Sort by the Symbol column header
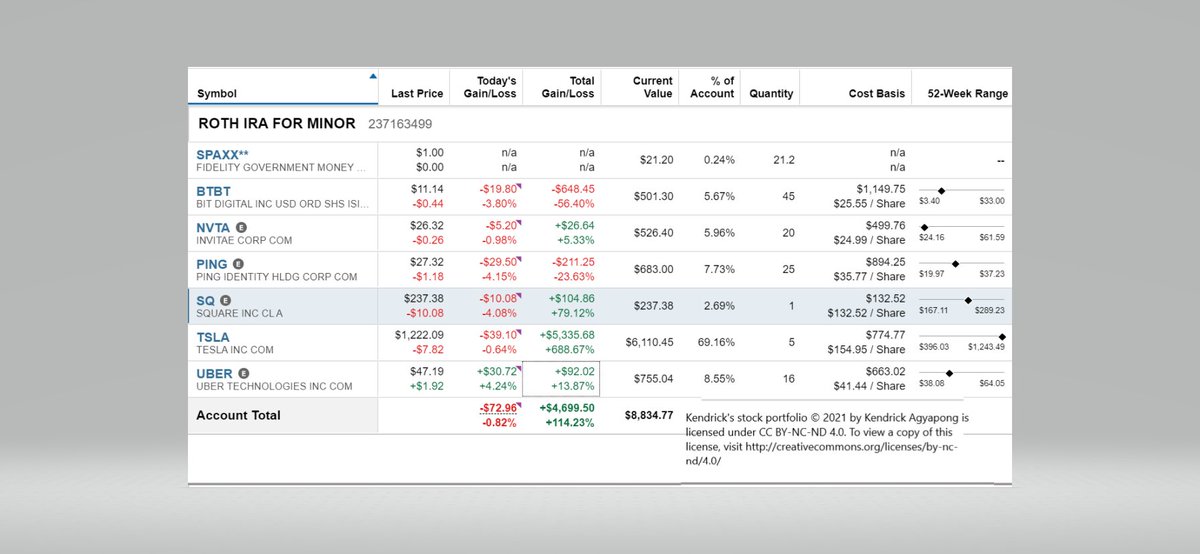 [x=217, y=94]
